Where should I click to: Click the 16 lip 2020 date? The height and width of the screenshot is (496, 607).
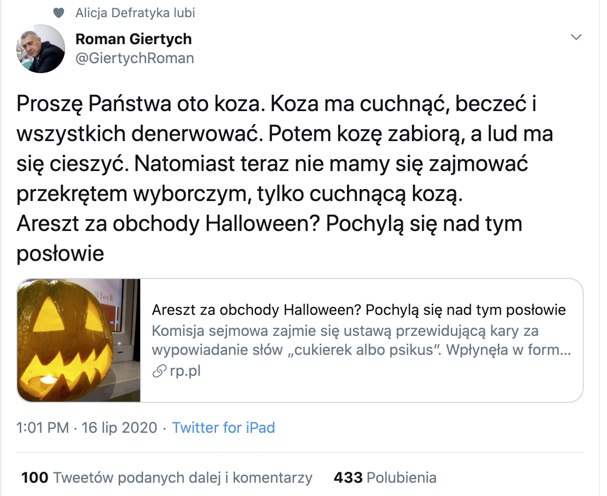click(x=119, y=427)
